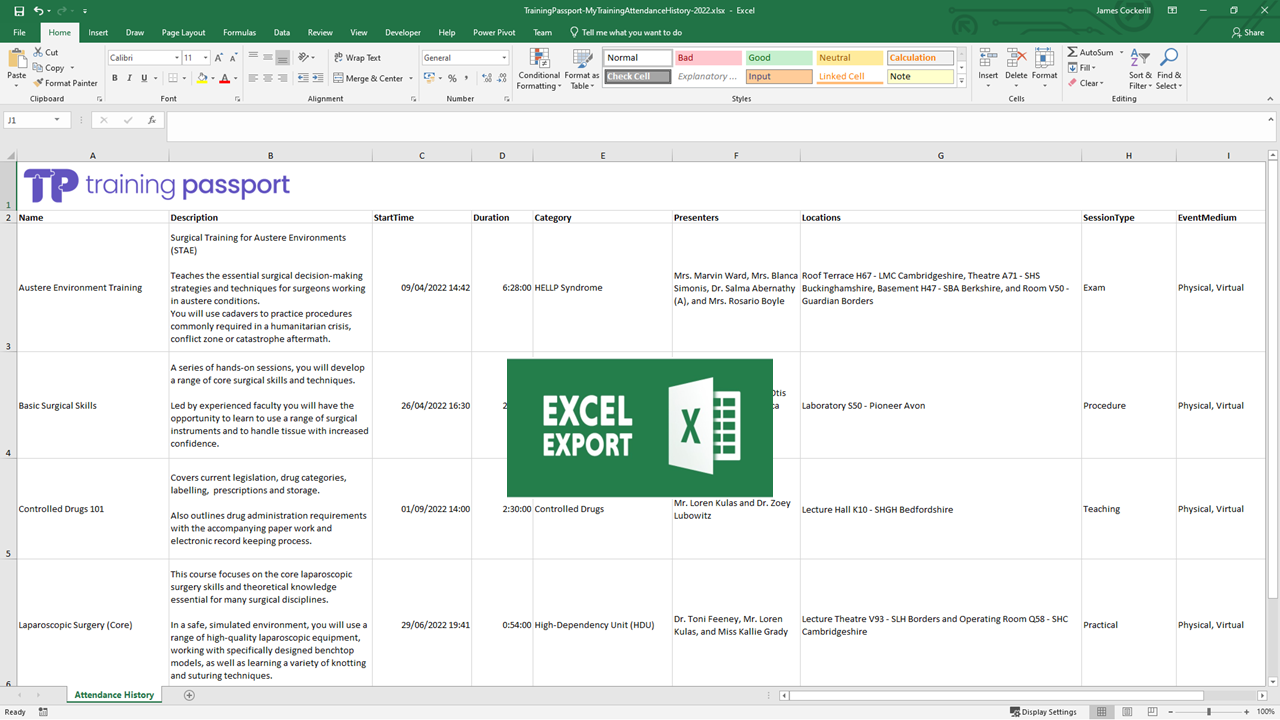Open the font name dropdown (Calibri)

click(x=176, y=58)
